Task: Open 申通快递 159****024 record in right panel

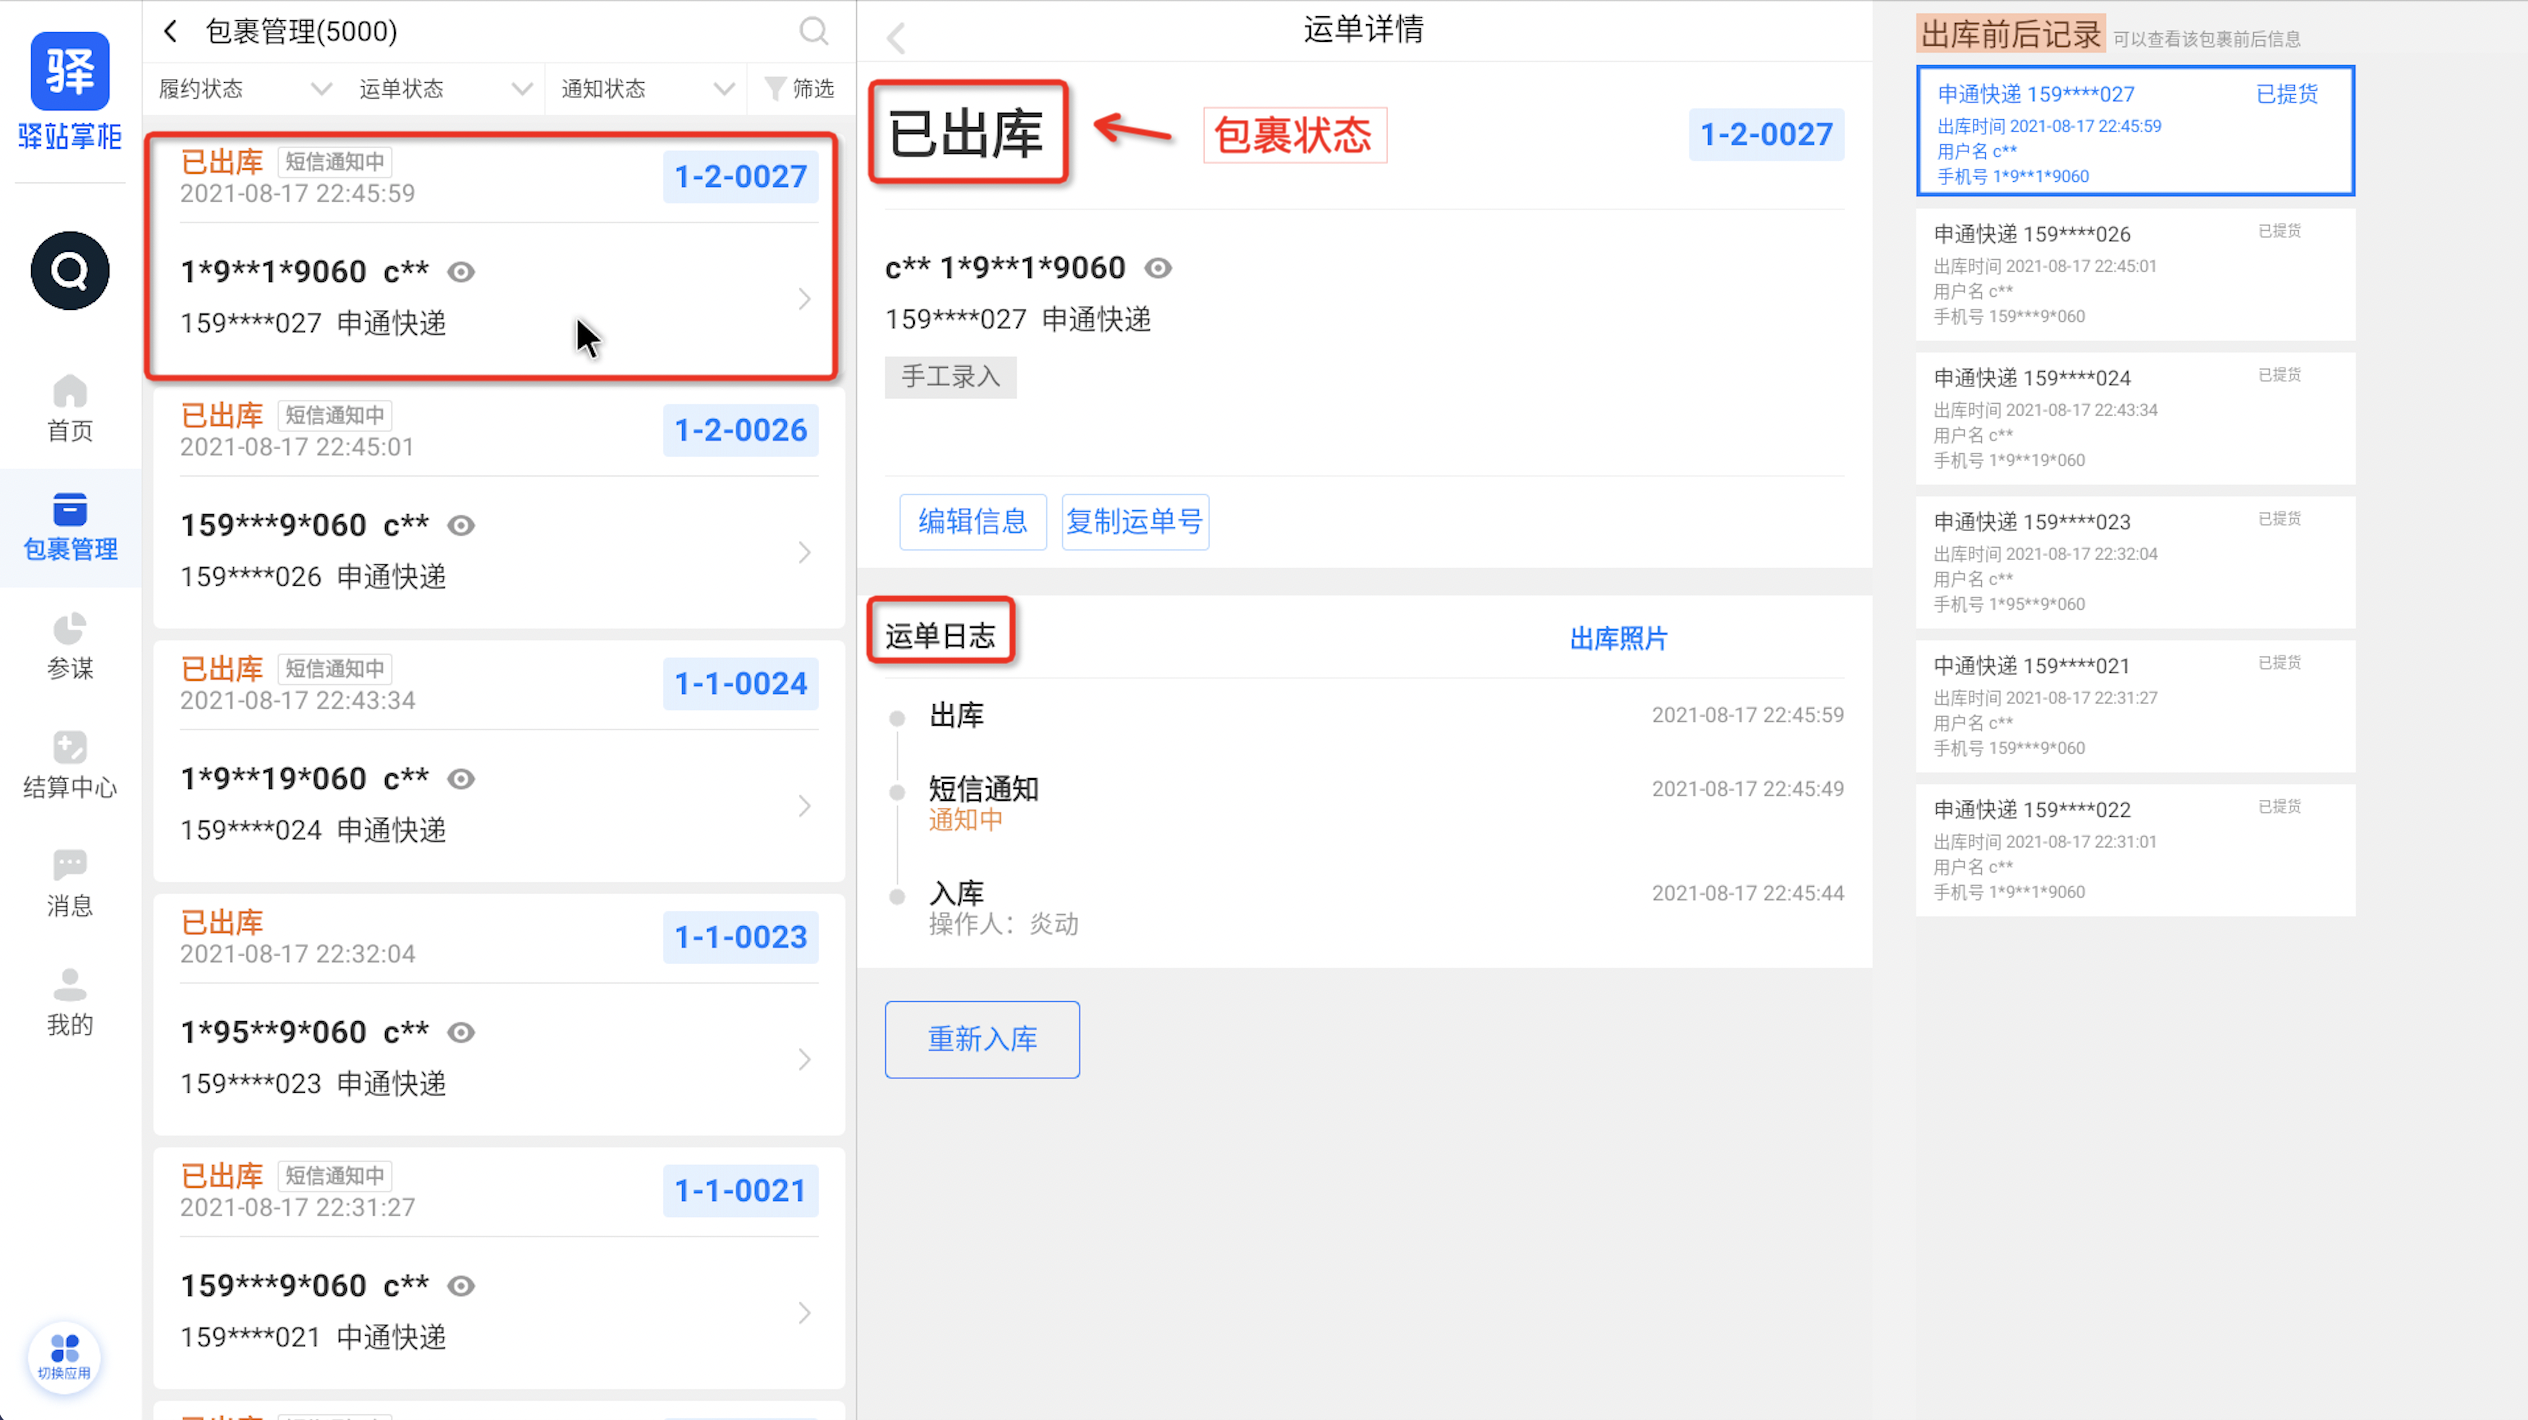Action: pyautogui.click(x=2134, y=418)
